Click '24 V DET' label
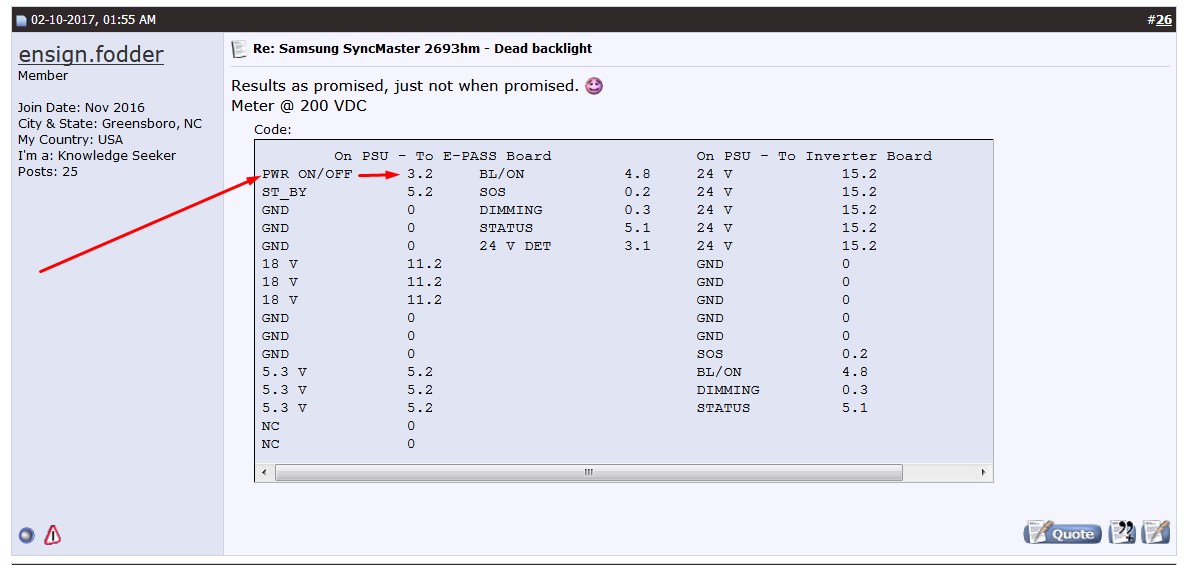The width and height of the screenshot is (1189, 565). coord(515,246)
